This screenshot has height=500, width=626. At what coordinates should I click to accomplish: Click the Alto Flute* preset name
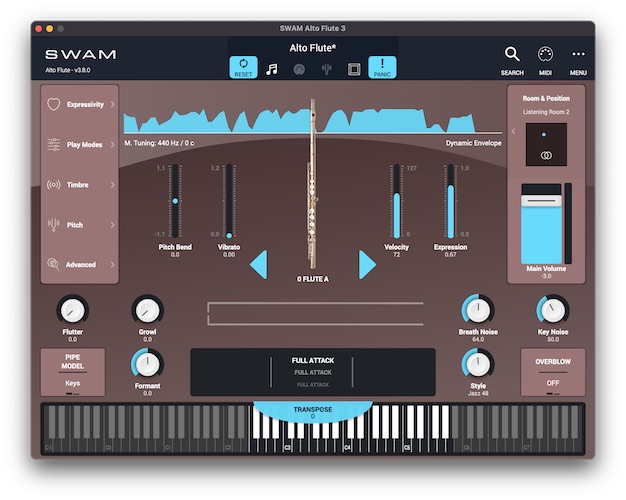click(313, 48)
